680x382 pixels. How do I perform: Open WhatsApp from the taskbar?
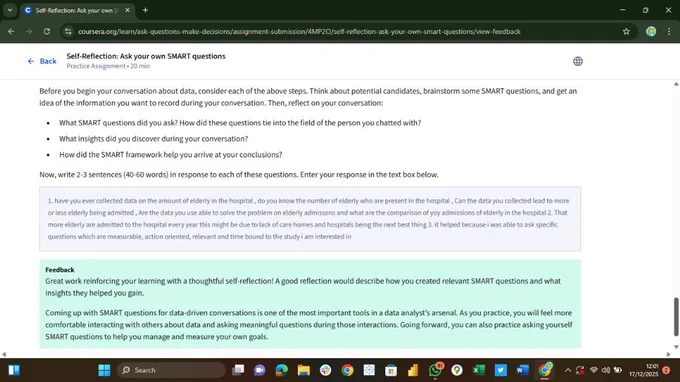tap(435, 370)
